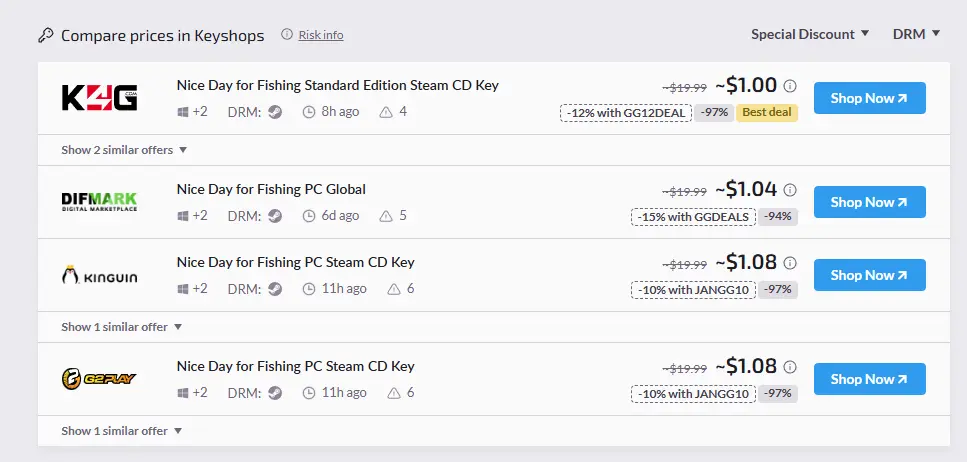The image size is (967, 462).
Task: Click the K4G shop logo
Action: [99, 98]
